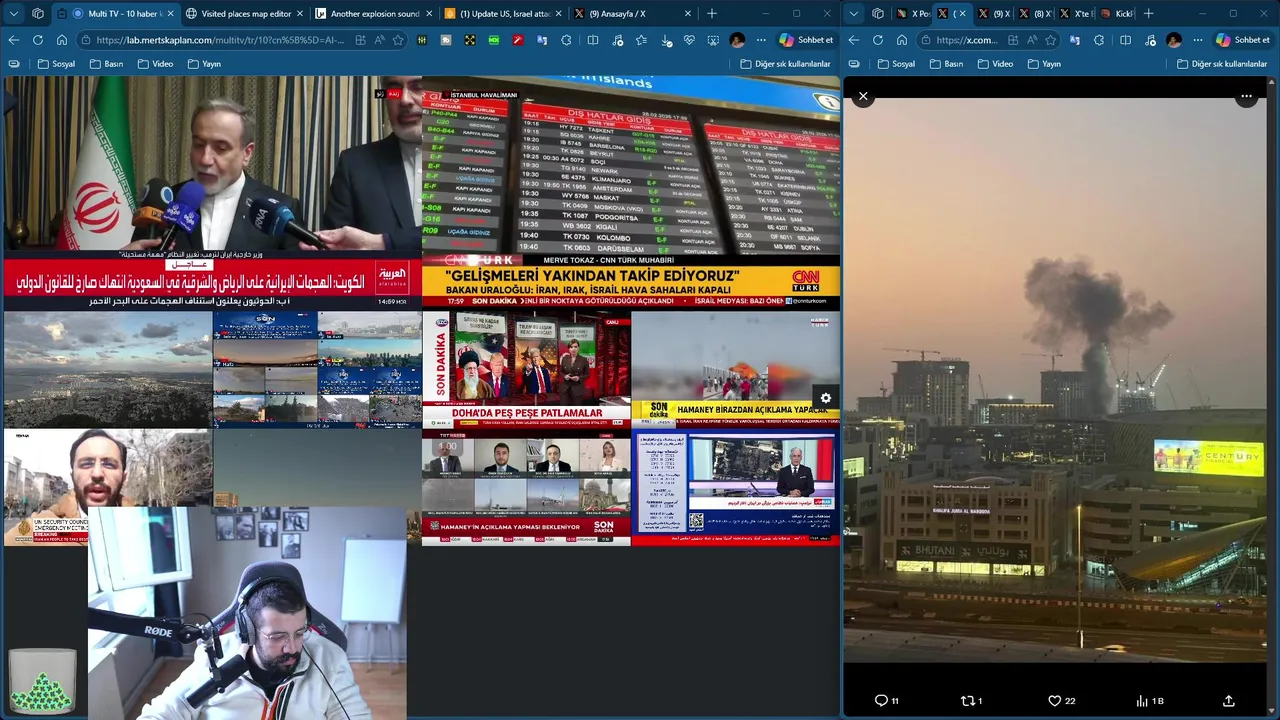This screenshot has width=1280, height=720.
Task: Open Extensions puzzle icon in right window
Action: 1099,40
